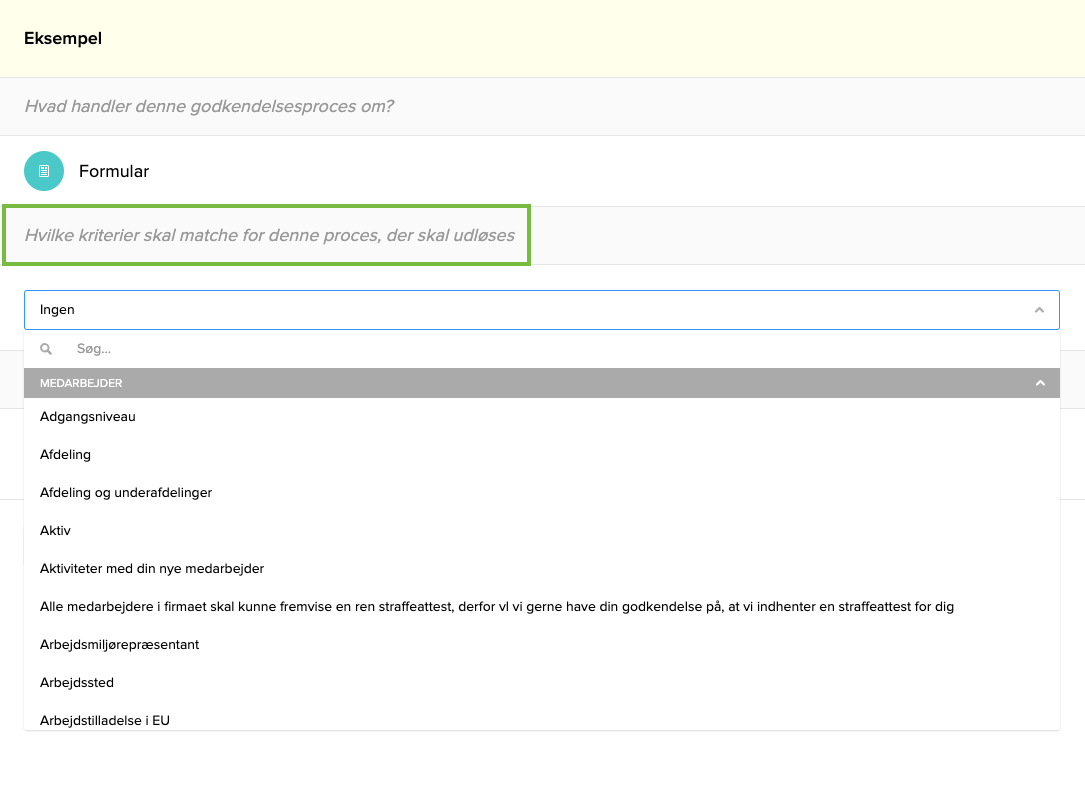Select the Aktiv criterion
Viewport: 1085px width, 794px height.
click(x=55, y=530)
